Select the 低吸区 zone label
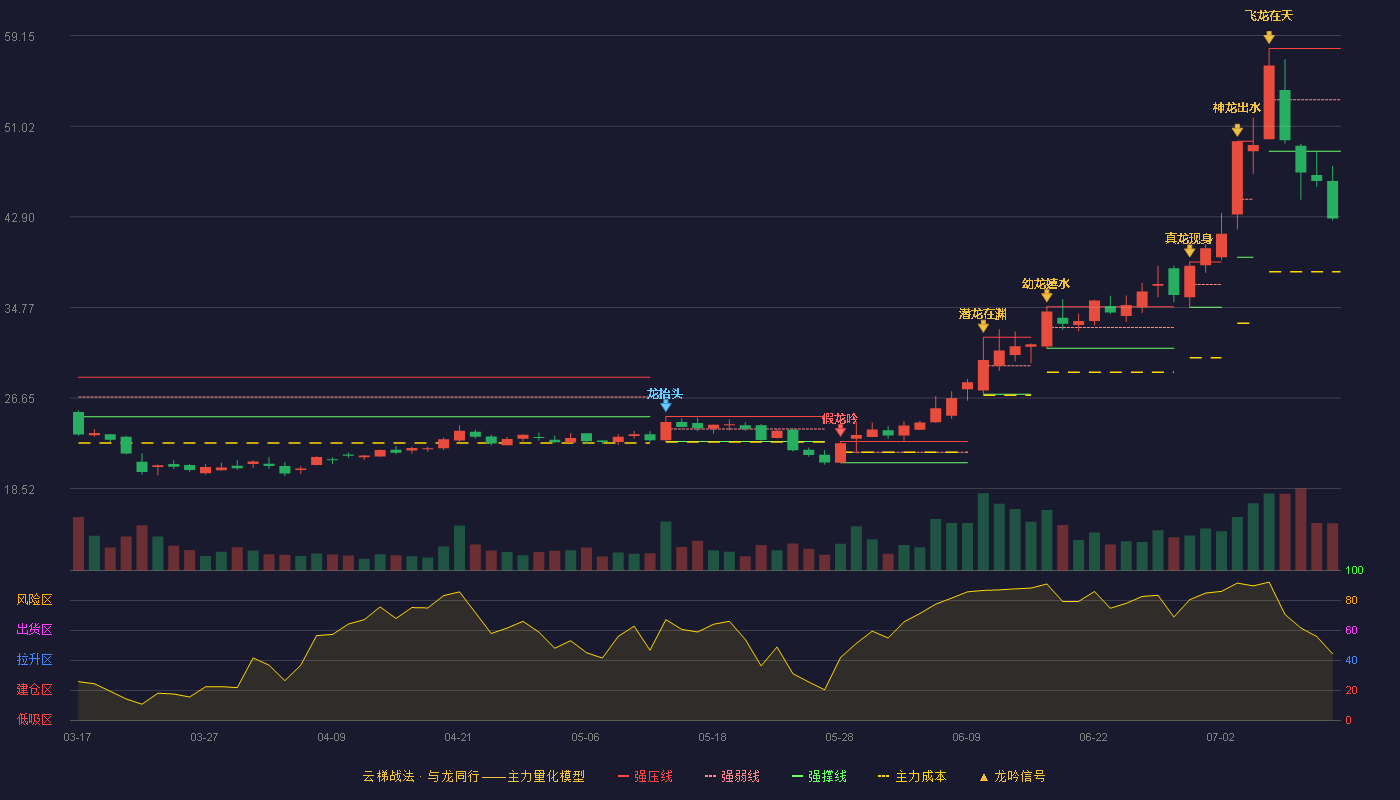Screen dimensions: 1400x800 click(x=35, y=719)
